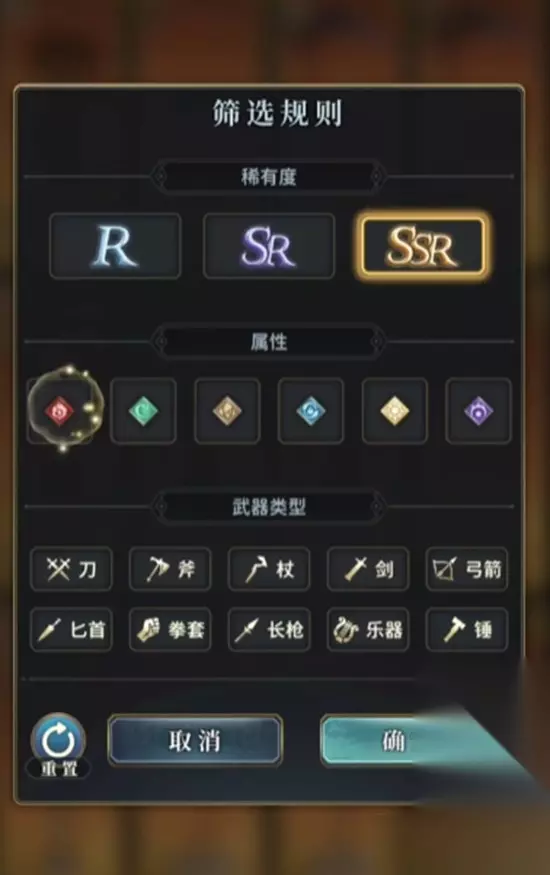
Task: Deselect the highlighted SSR rarity filter
Action: (x=422, y=246)
